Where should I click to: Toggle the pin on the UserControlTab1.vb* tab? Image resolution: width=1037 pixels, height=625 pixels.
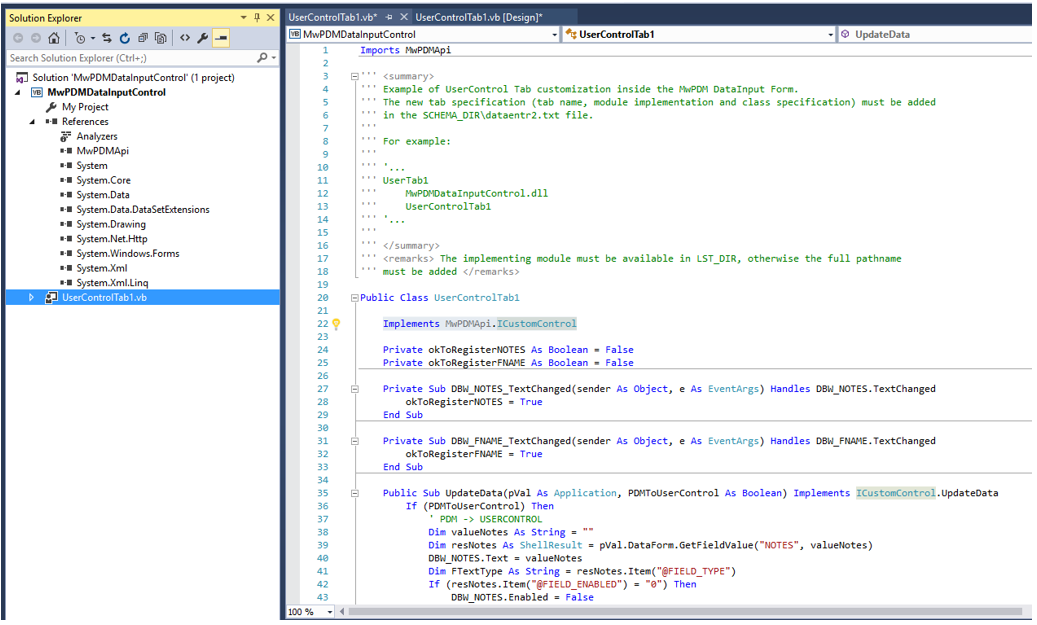coord(390,17)
